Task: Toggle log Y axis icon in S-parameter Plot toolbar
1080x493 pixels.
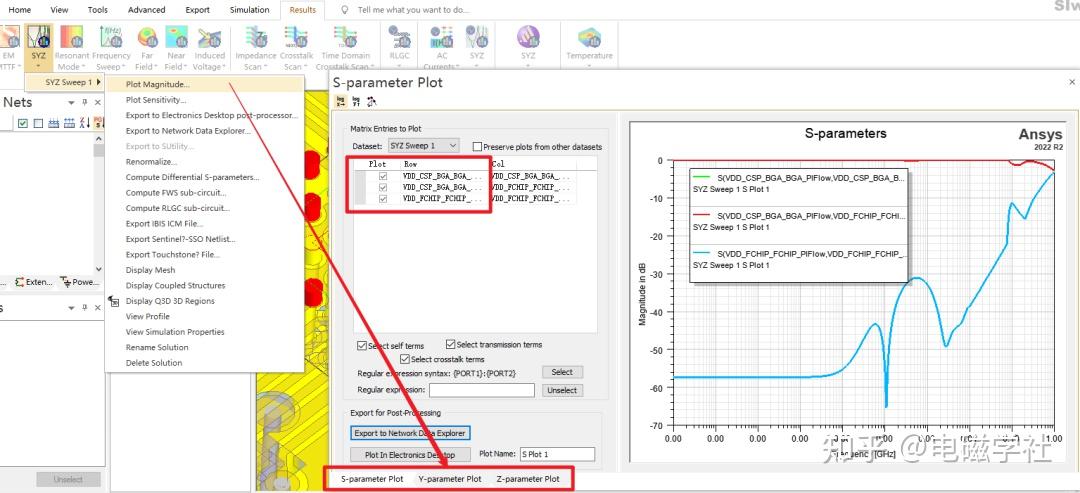Action: point(356,102)
